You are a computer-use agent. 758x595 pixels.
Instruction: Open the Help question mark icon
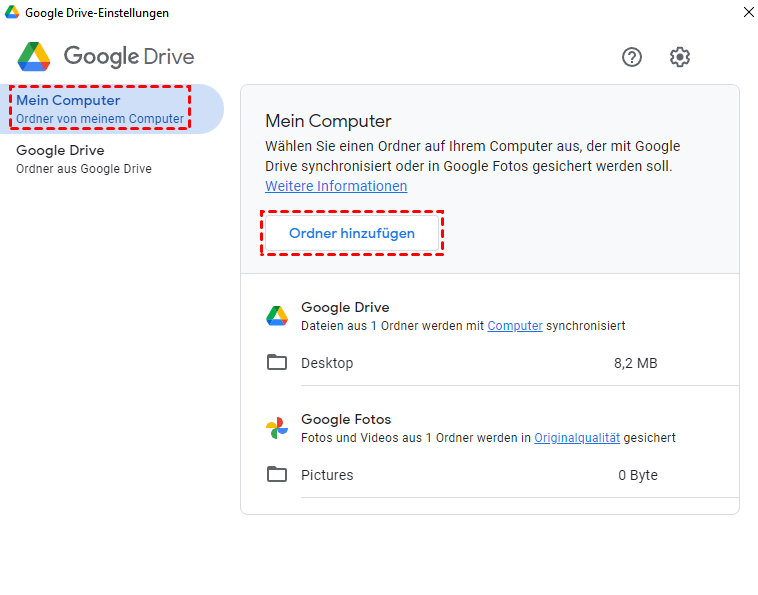(x=632, y=57)
